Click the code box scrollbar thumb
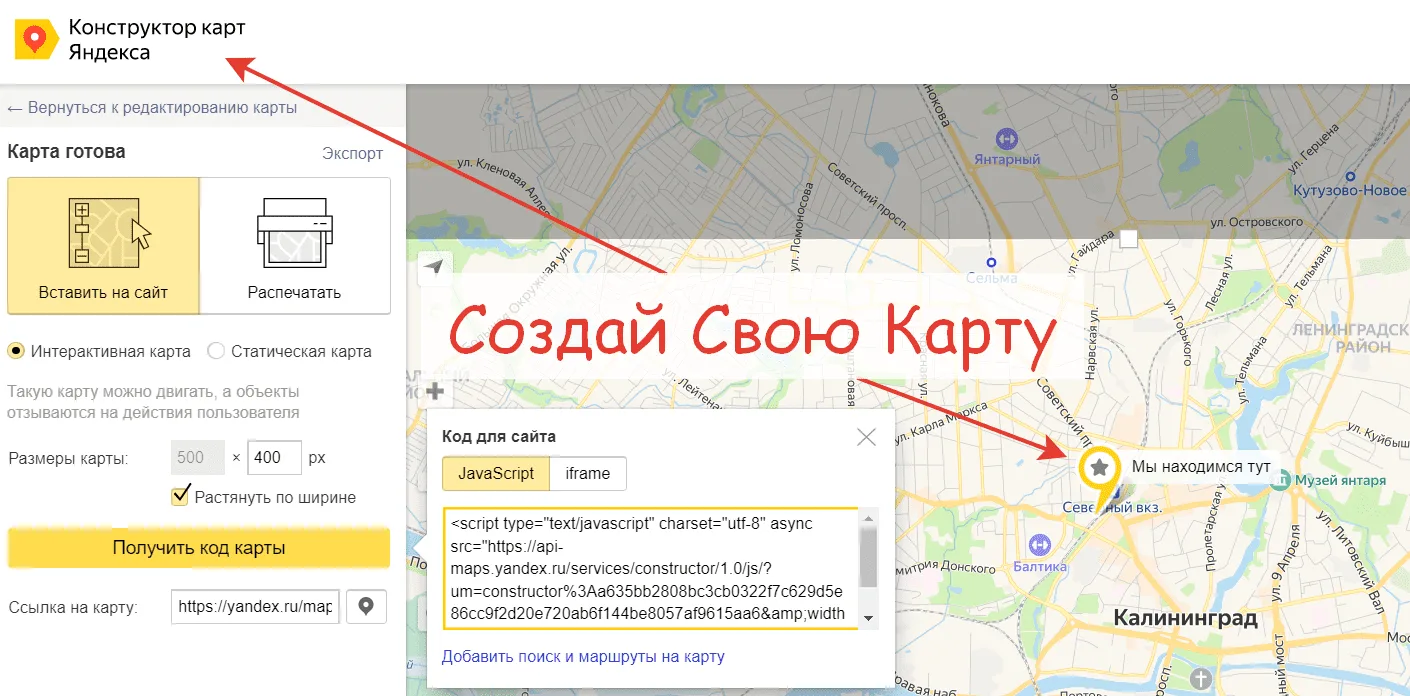 point(868,557)
